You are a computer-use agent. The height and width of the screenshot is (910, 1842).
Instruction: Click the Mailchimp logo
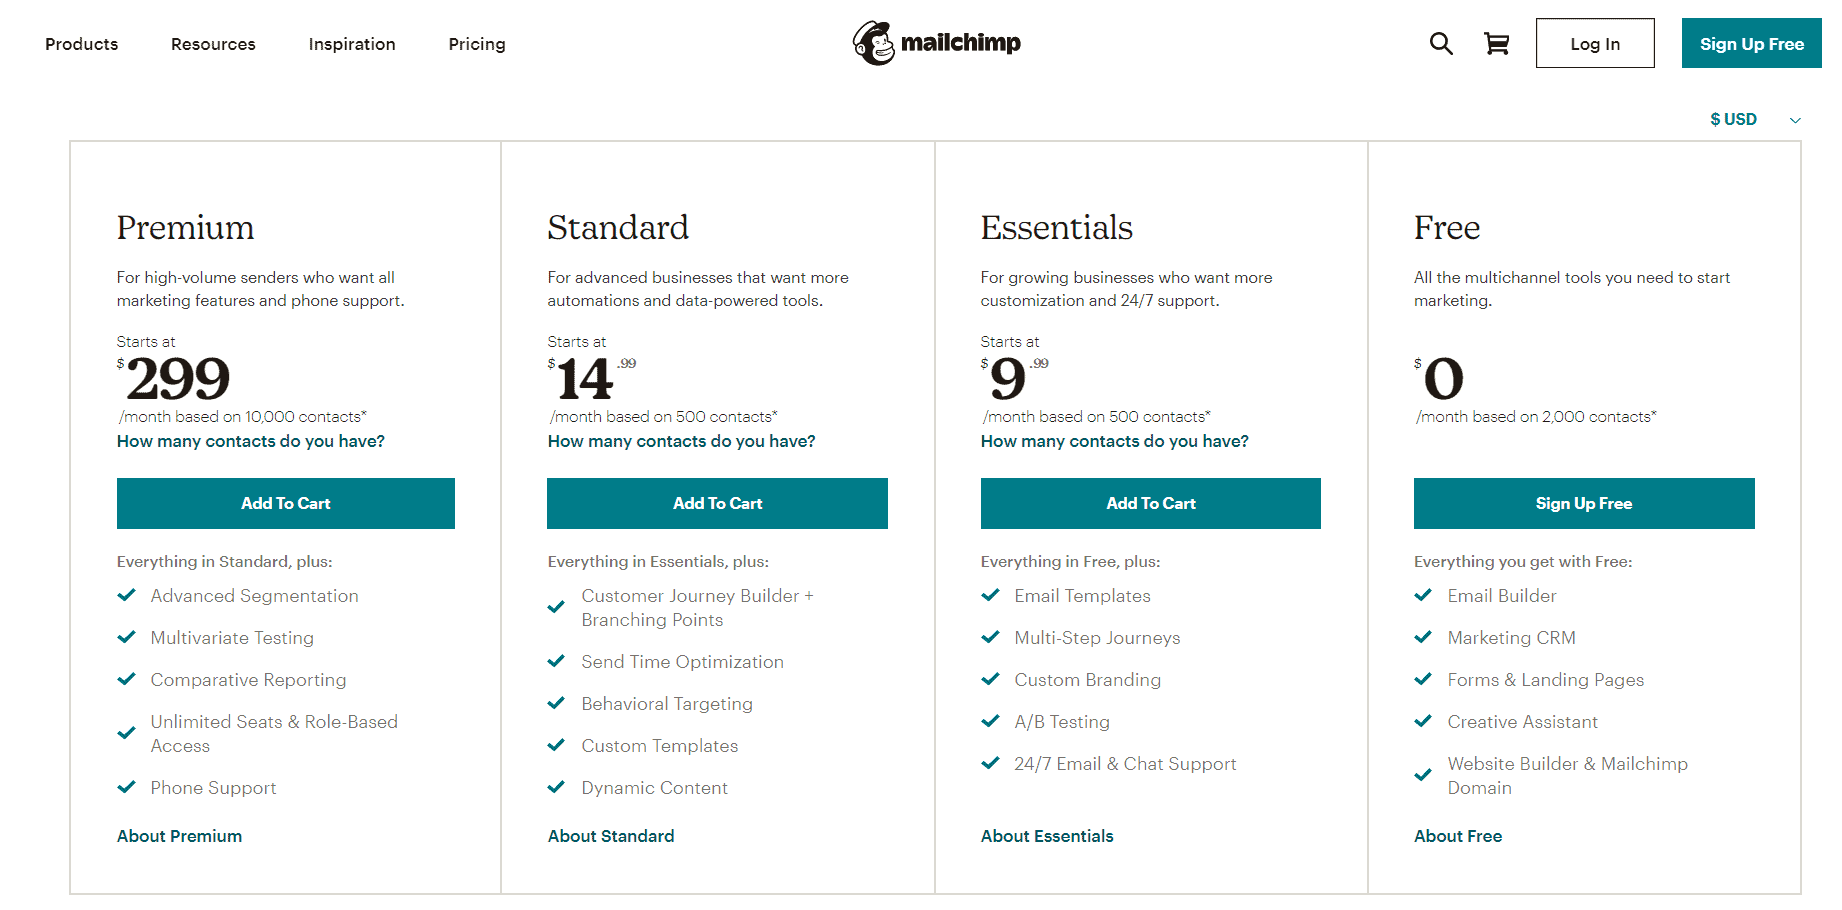point(936,43)
